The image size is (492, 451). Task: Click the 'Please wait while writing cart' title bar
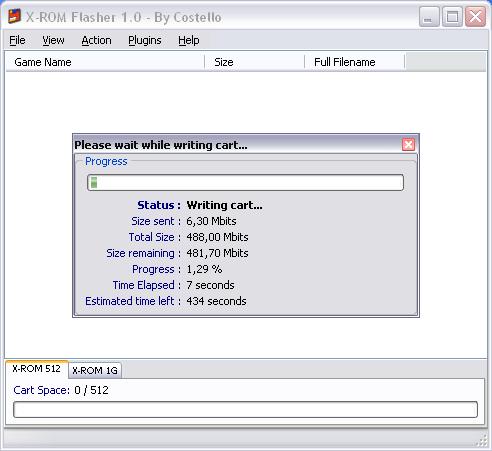click(x=237, y=145)
